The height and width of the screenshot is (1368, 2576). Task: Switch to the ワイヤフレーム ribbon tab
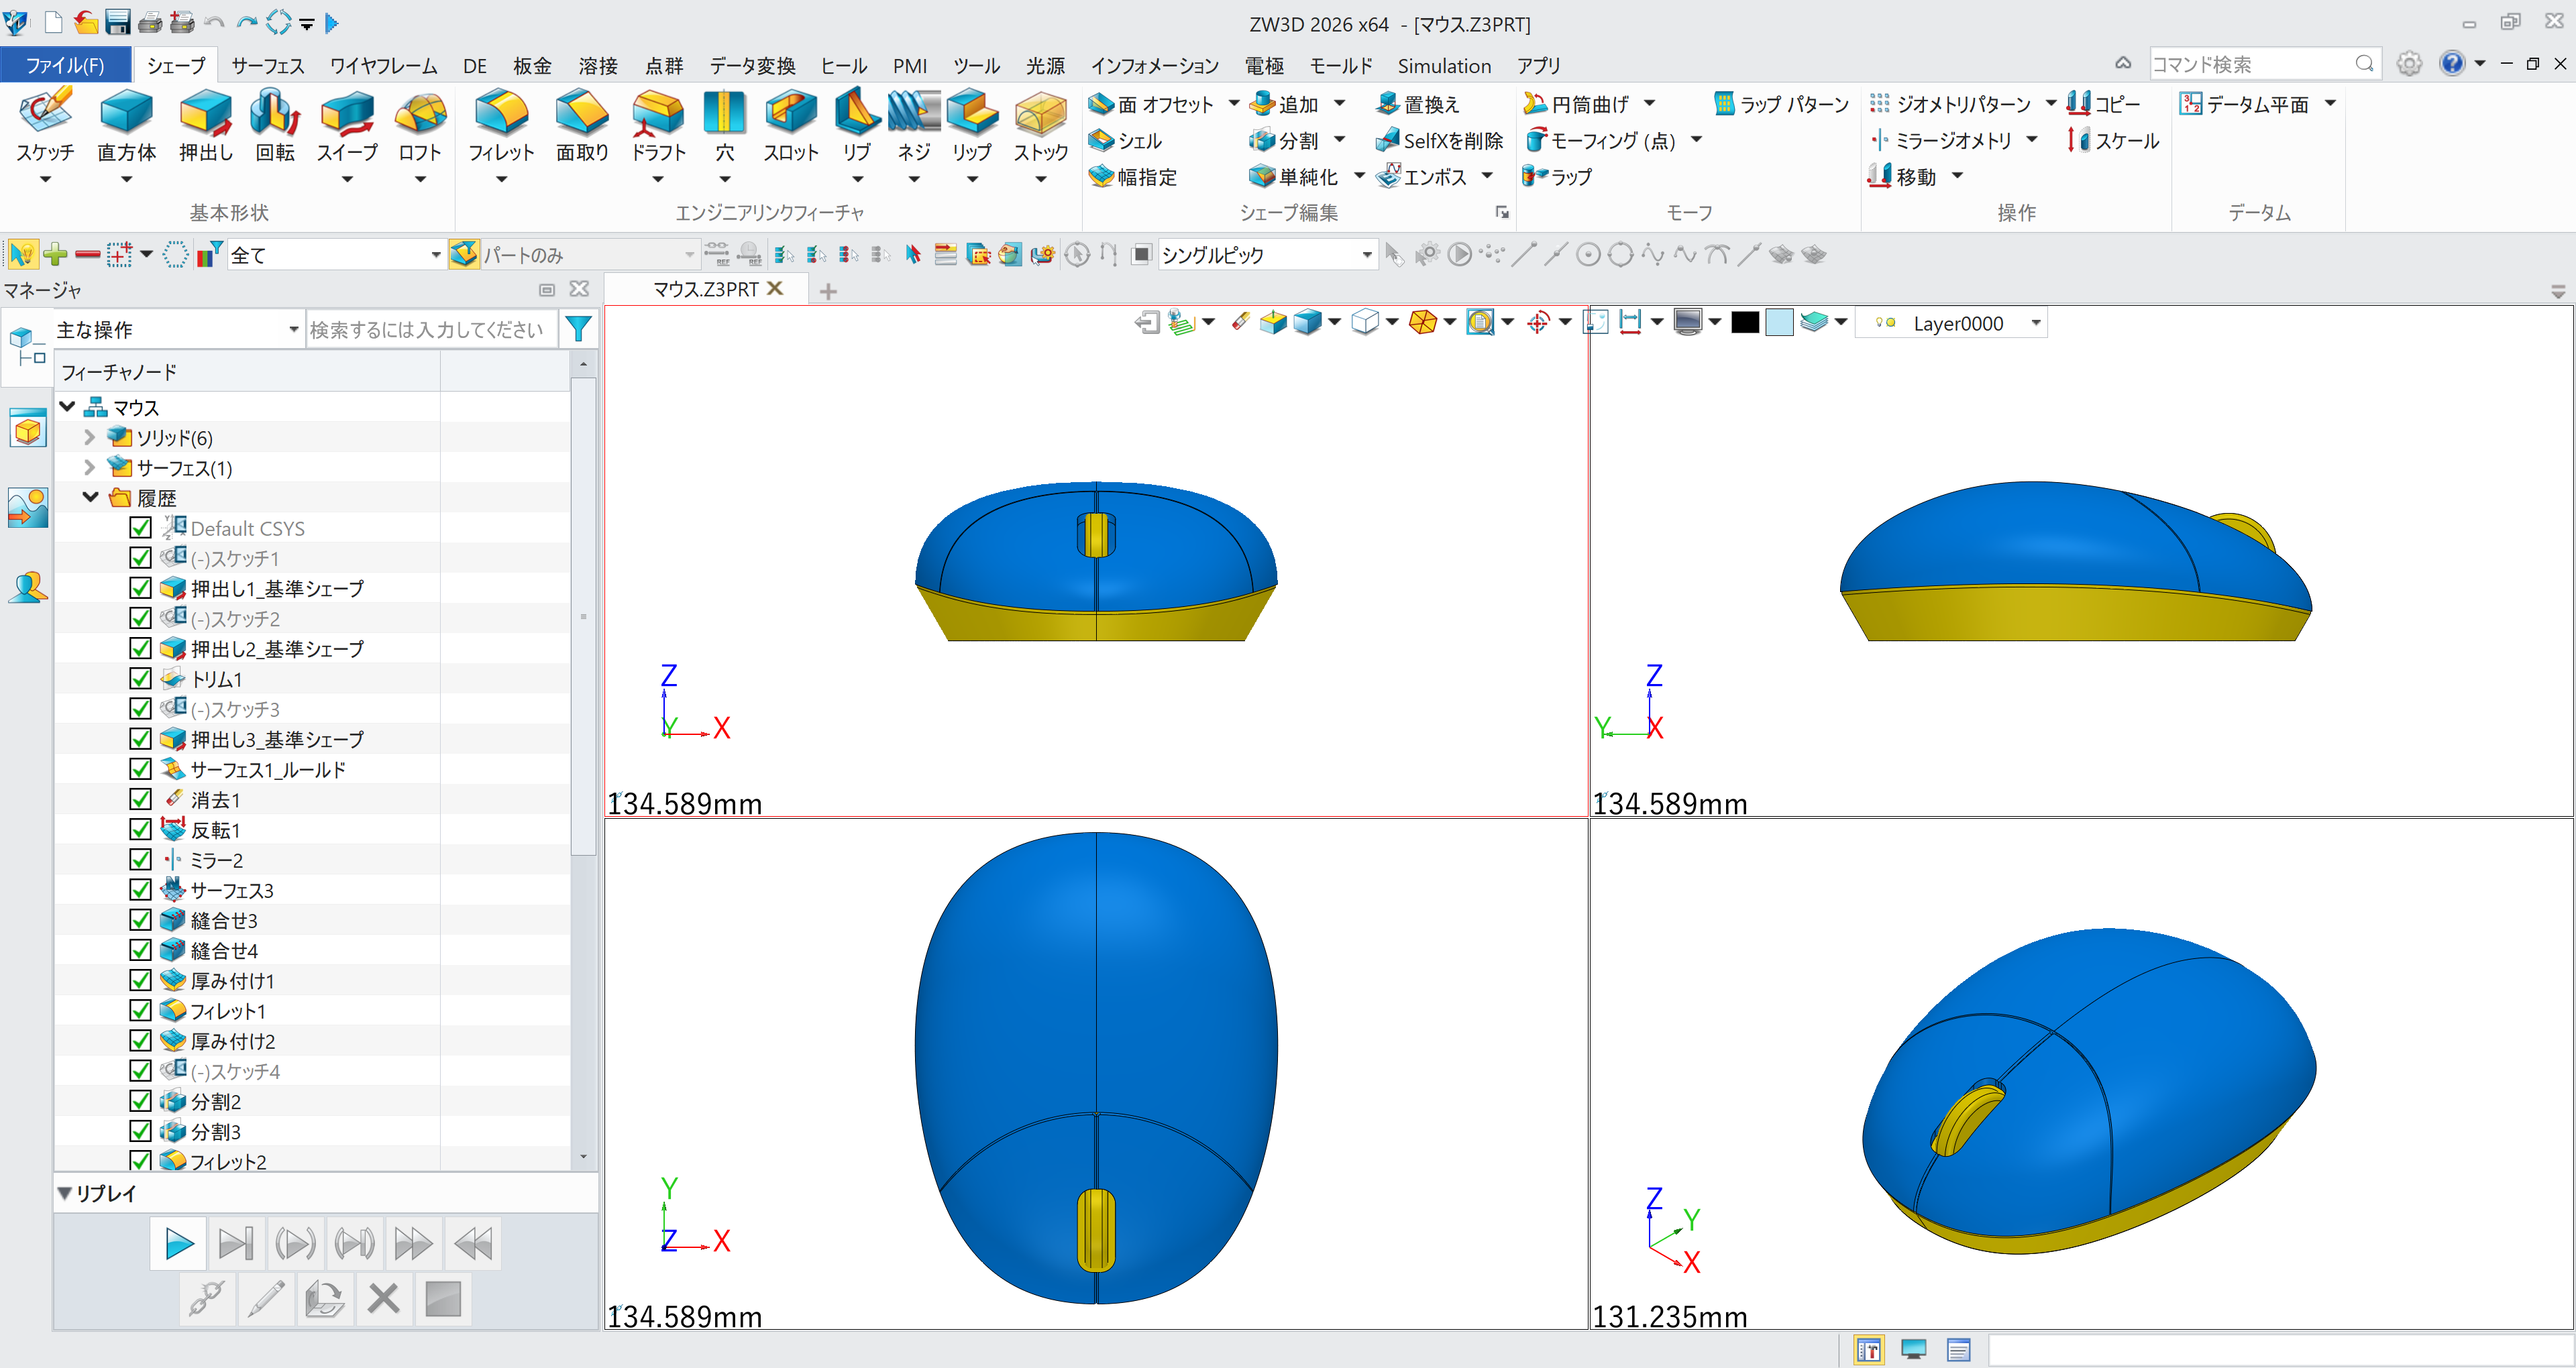(x=384, y=65)
